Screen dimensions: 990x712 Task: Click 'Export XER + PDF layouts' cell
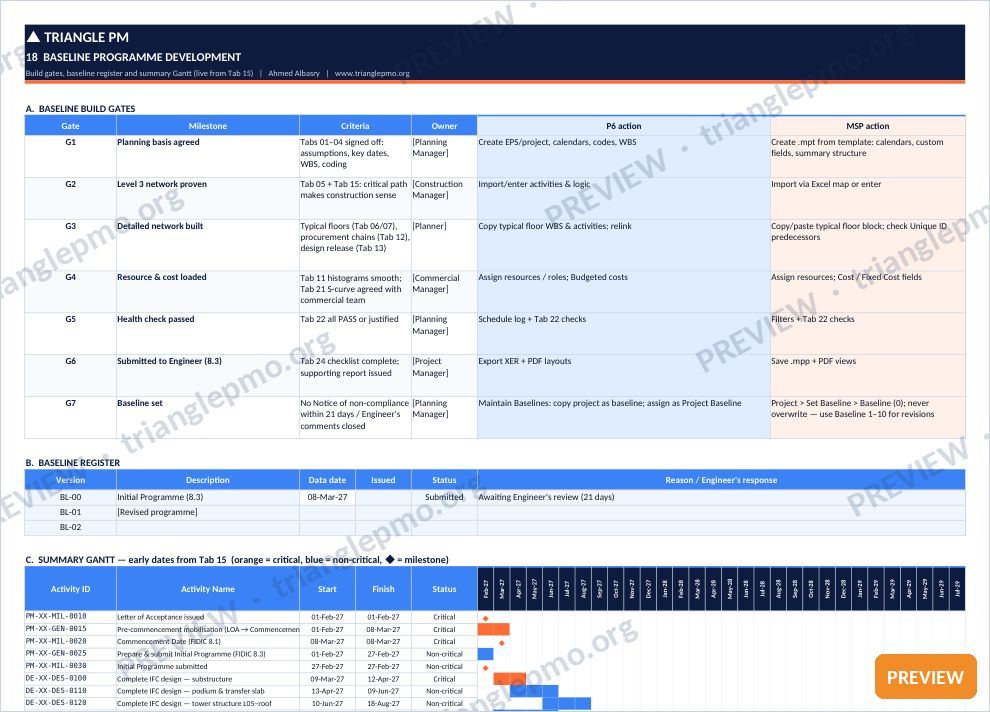[624, 376]
